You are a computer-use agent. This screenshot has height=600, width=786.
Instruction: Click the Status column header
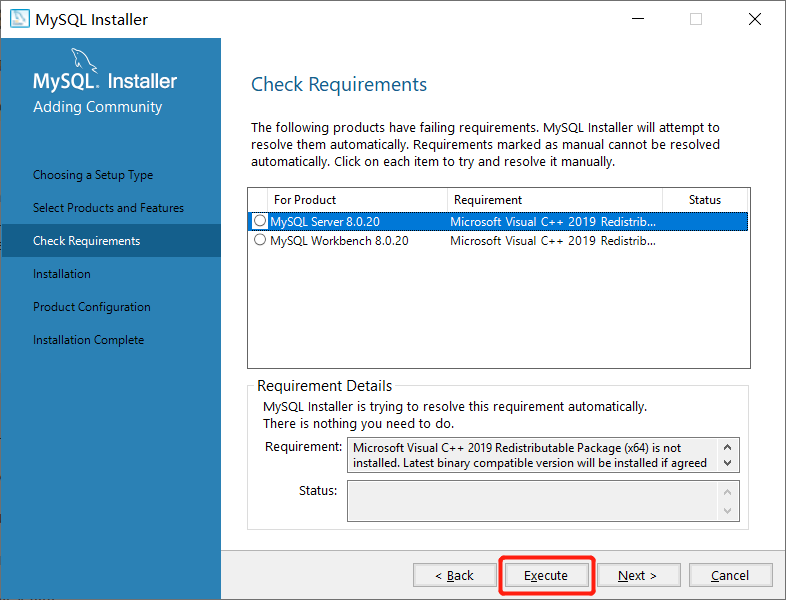click(x=705, y=199)
